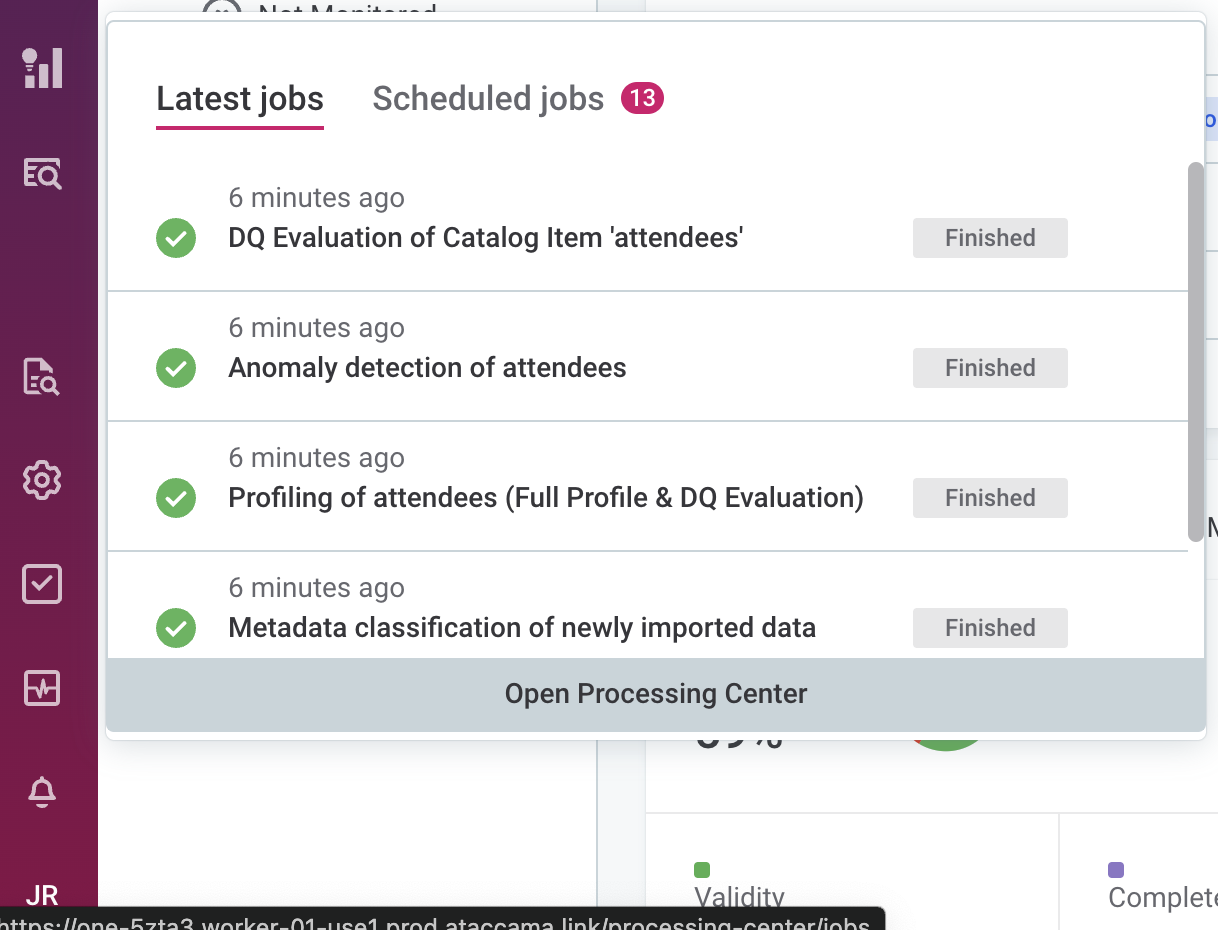Open Processing Center
This screenshot has height=930, width=1218.
(x=655, y=693)
